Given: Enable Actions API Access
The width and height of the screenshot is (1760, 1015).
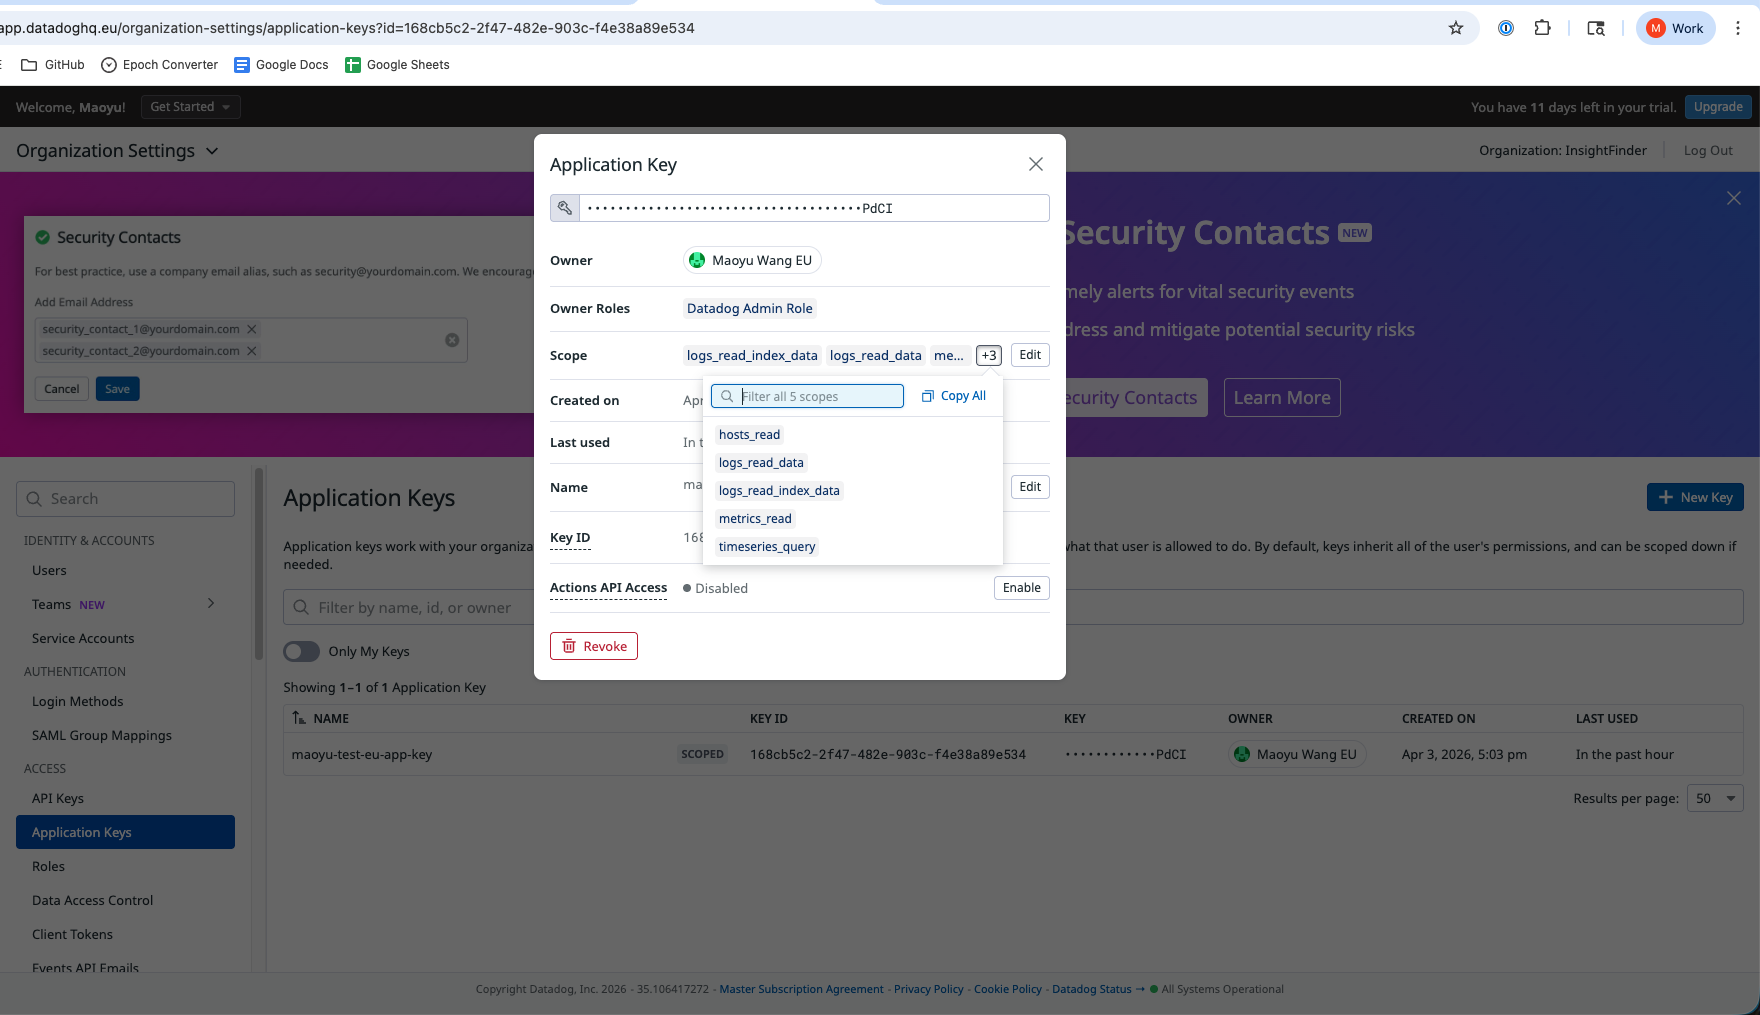Looking at the screenshot, I should click(x=1021, y=588).
